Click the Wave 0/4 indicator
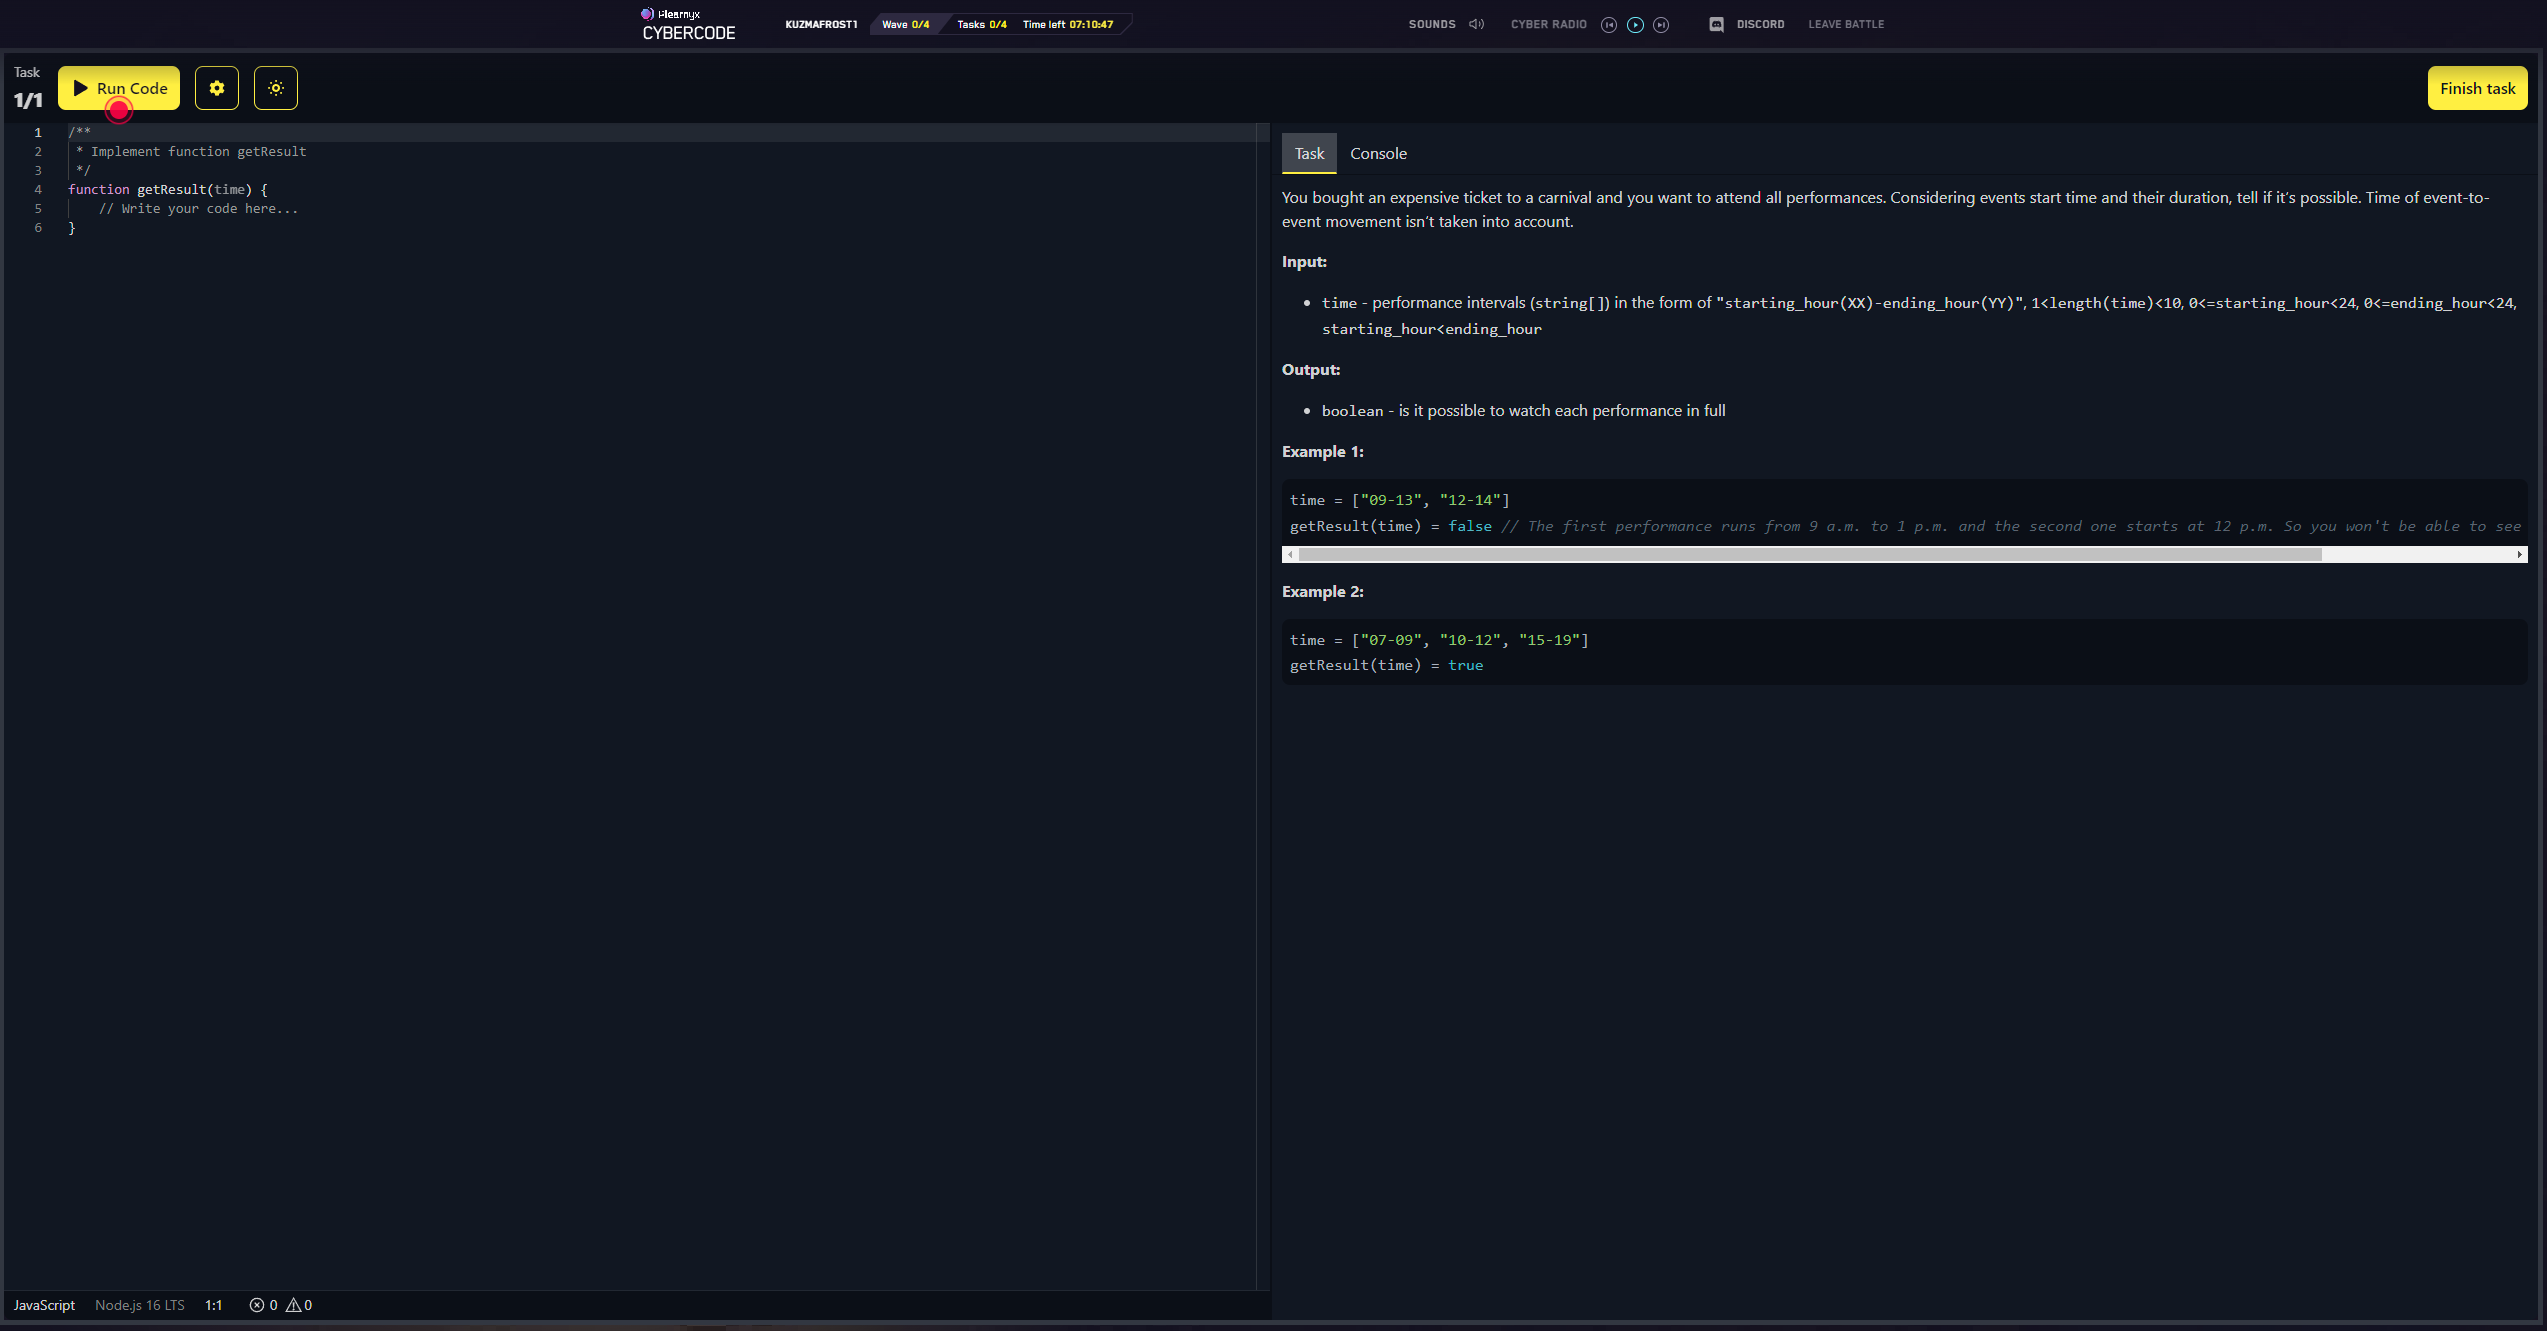Image resolution: width=2547 pixels, height=1331 pixels. coord(905,24)
